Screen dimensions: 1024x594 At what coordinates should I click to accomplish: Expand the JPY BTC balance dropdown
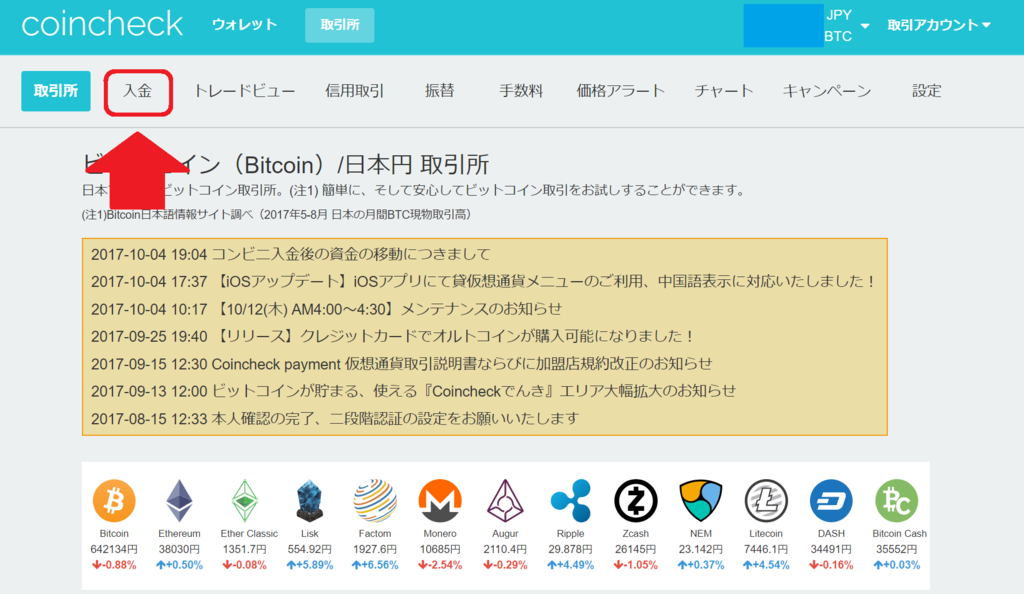pyautogui.click(x=846, y=25)
